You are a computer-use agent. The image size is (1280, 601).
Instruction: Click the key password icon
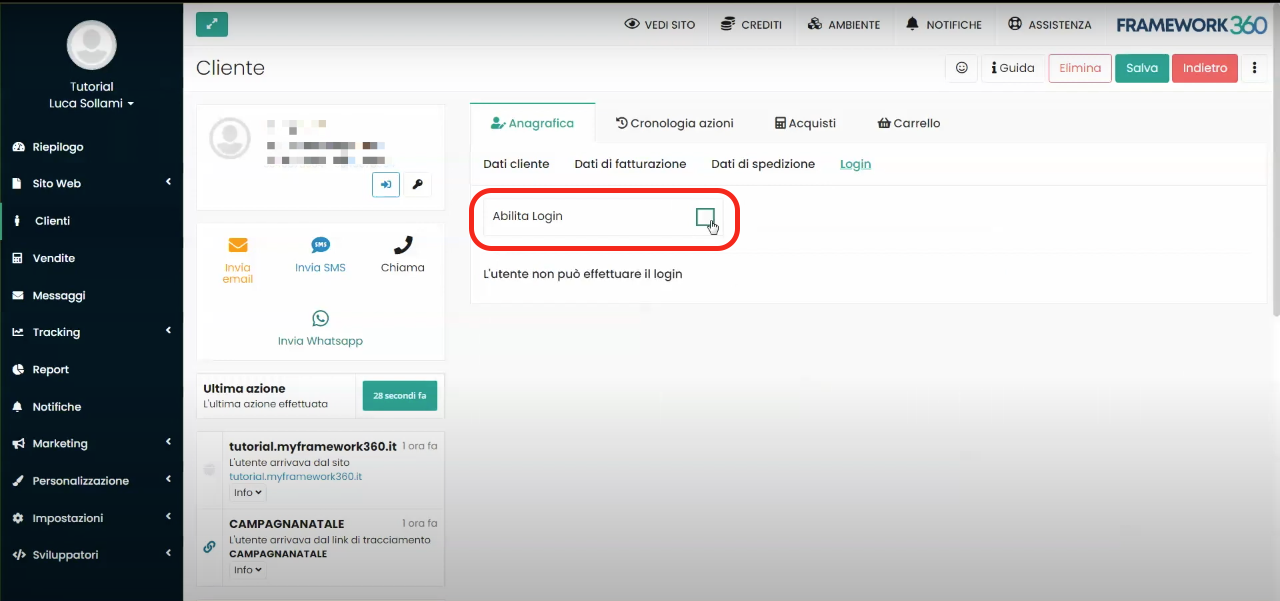418,184
